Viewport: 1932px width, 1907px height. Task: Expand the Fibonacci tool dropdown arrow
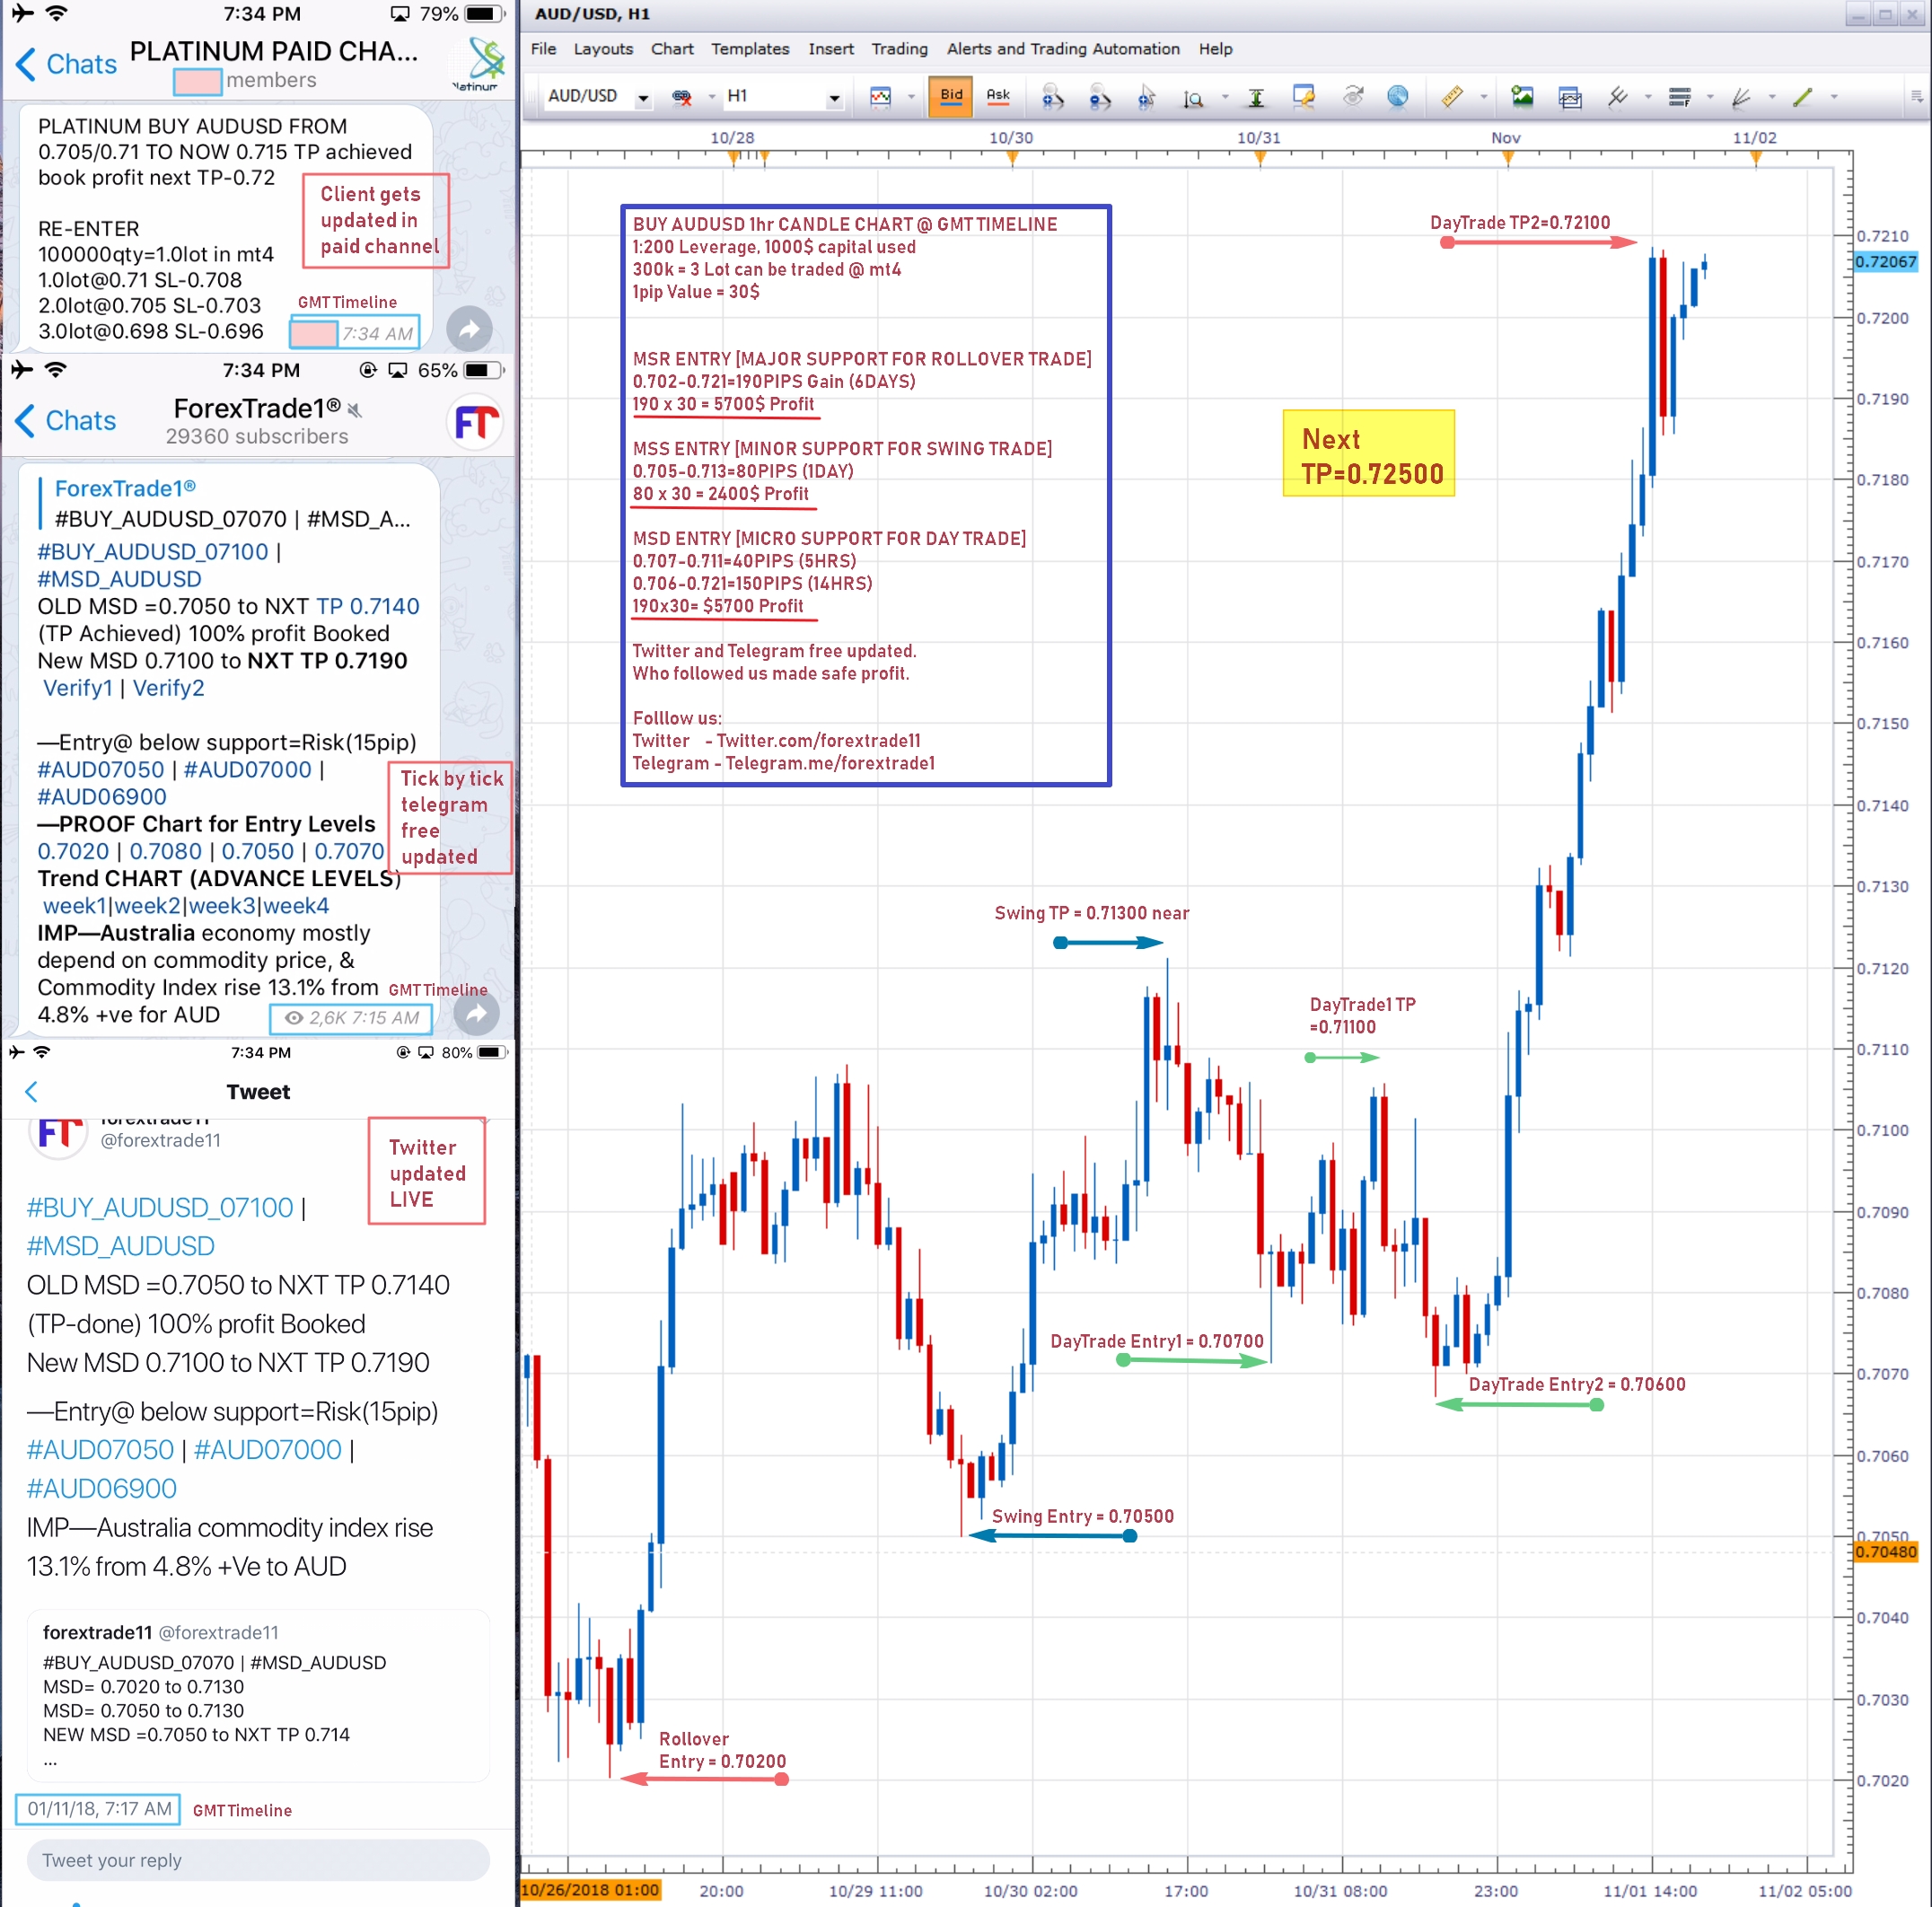pyautogui.click(x=1710, y=97)
